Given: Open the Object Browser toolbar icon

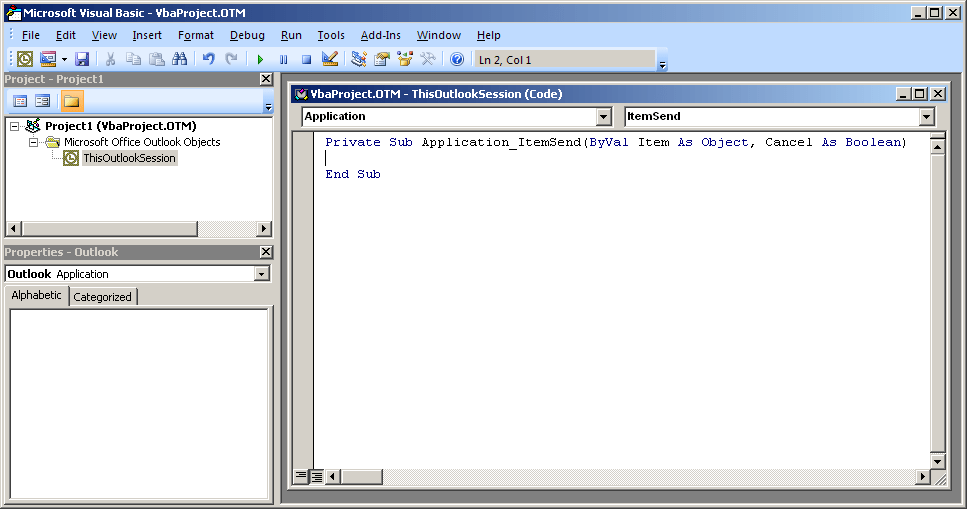Looking at the screenshot, I should [405, 59].
